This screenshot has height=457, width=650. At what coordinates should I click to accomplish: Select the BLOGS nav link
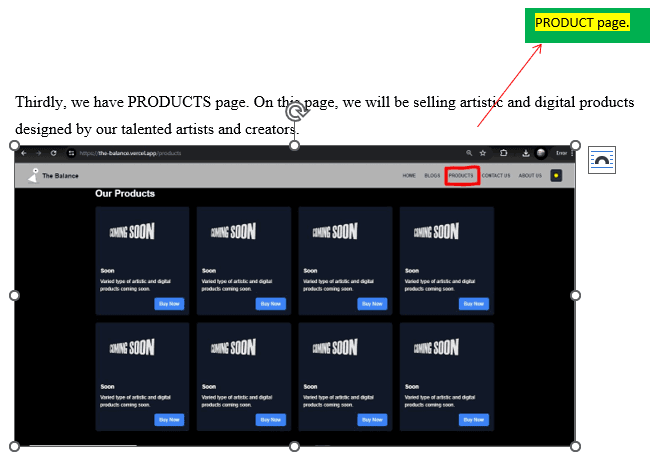coord(432,176)
